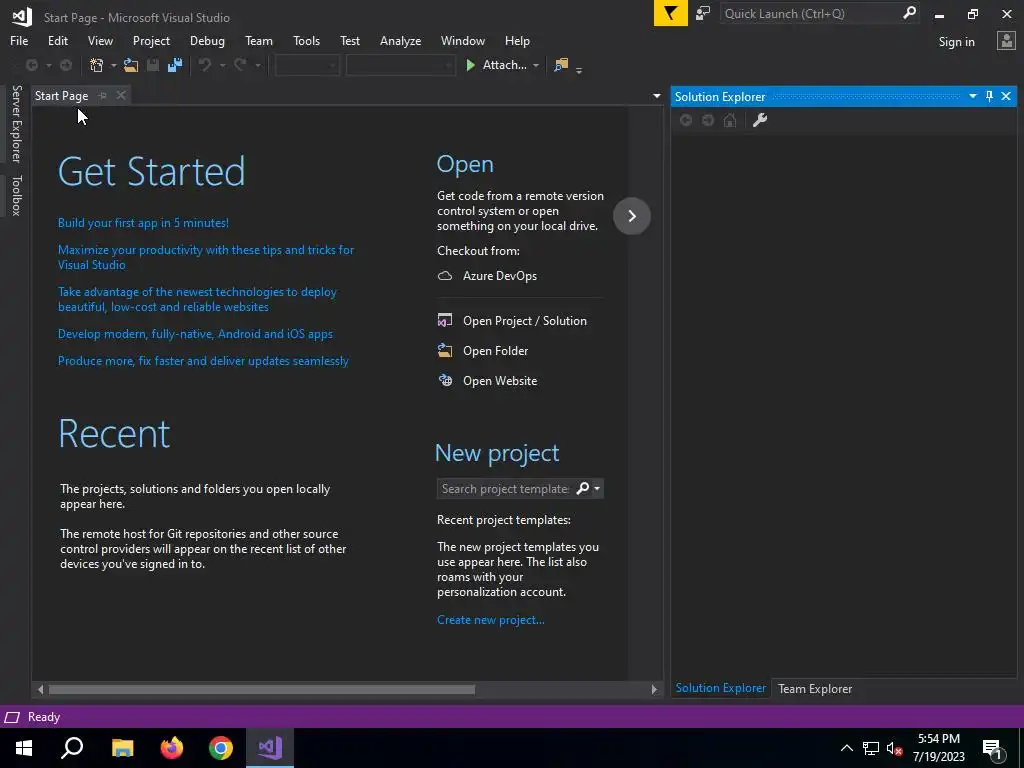The image size is (1024, 768).
Task: Open the Tools menu
Action: (306, 40)
